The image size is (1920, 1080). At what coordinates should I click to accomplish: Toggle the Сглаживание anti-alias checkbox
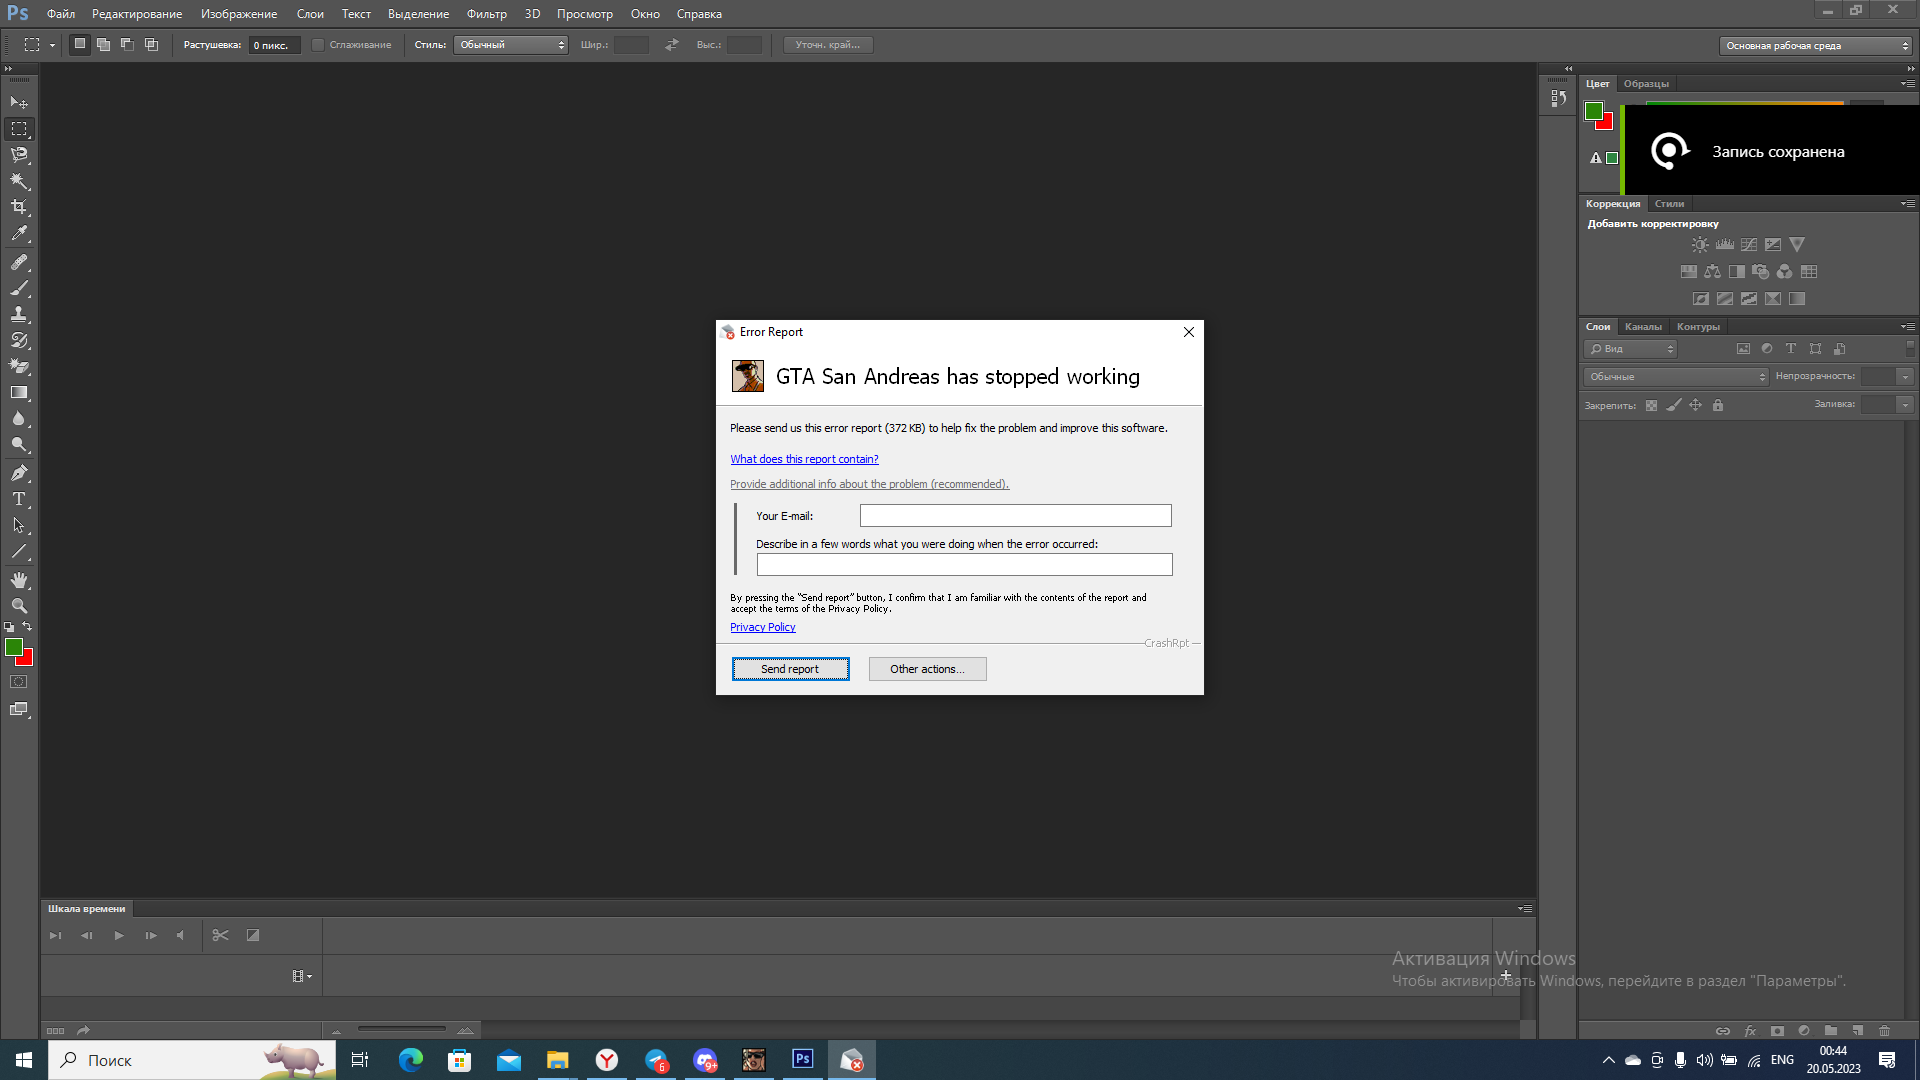coord(318,45)
